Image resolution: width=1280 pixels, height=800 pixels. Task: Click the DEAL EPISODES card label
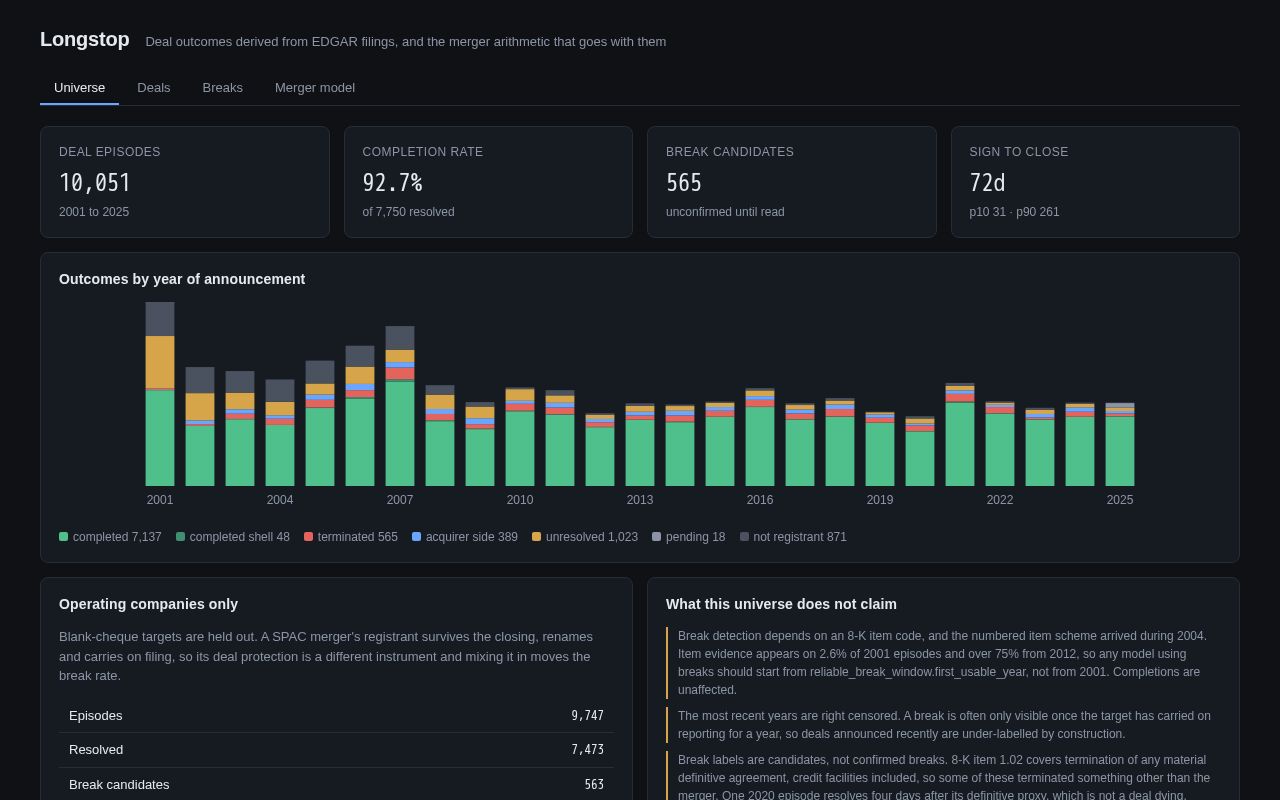pyautogui.click(x=110, y=152)
